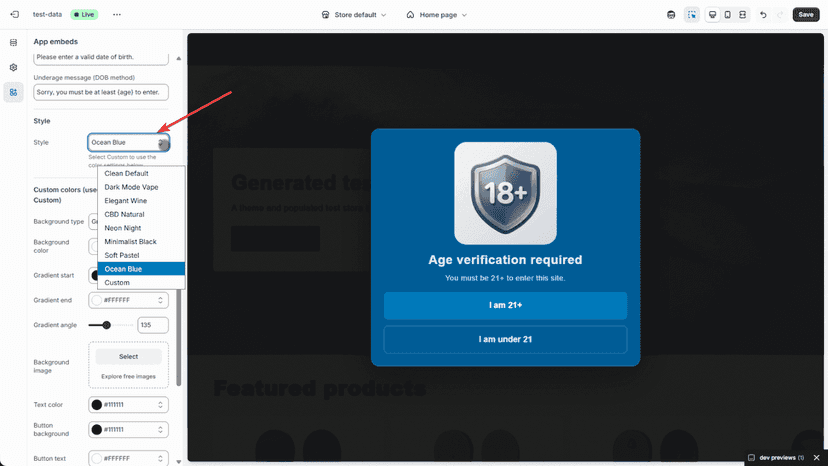Click Underage message DOB text field
The height and width of the screenshot is (466, 828).
coord(101,92)
